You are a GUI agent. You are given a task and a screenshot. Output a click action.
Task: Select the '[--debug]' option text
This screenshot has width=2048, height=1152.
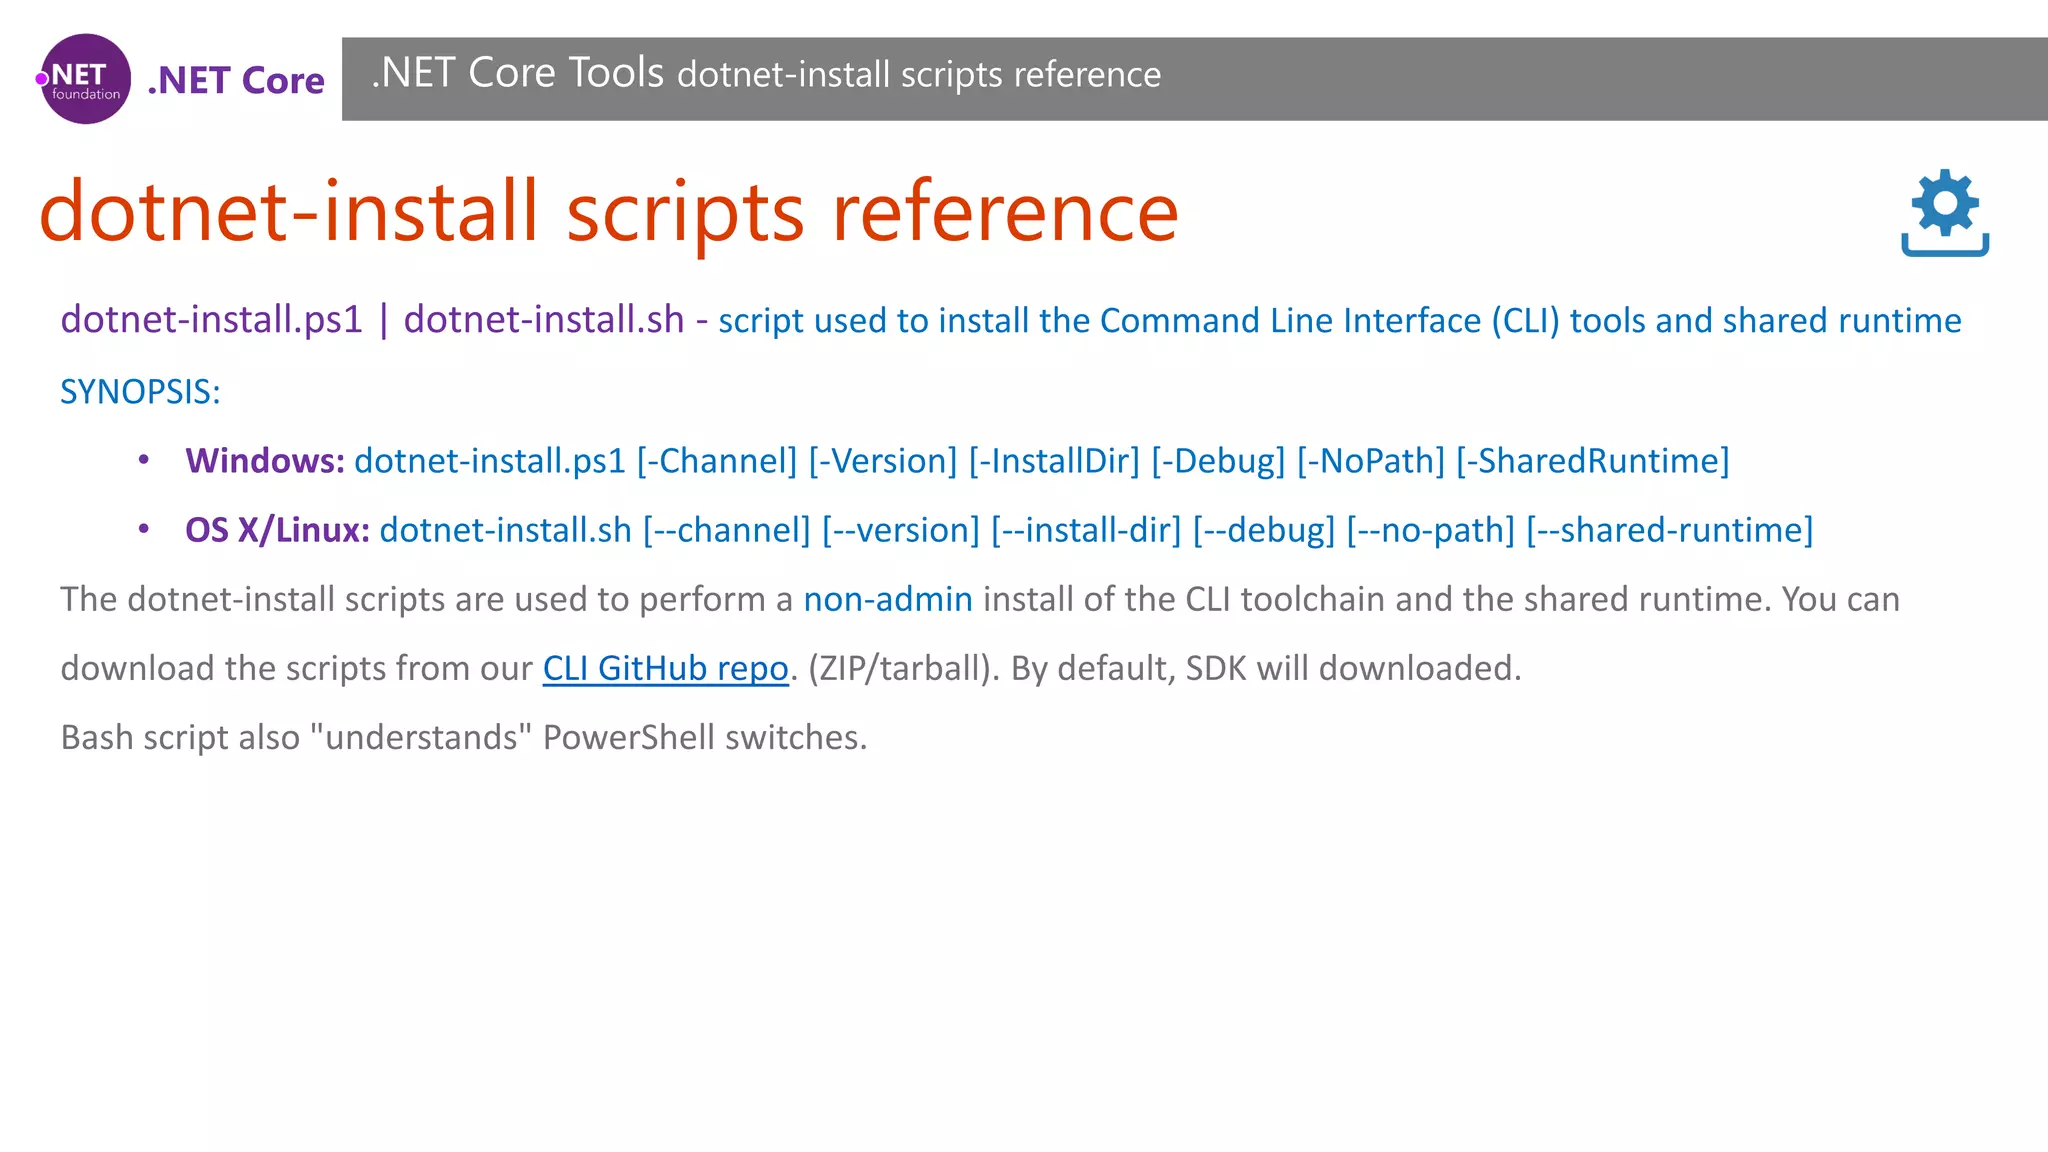[1264, 530]
